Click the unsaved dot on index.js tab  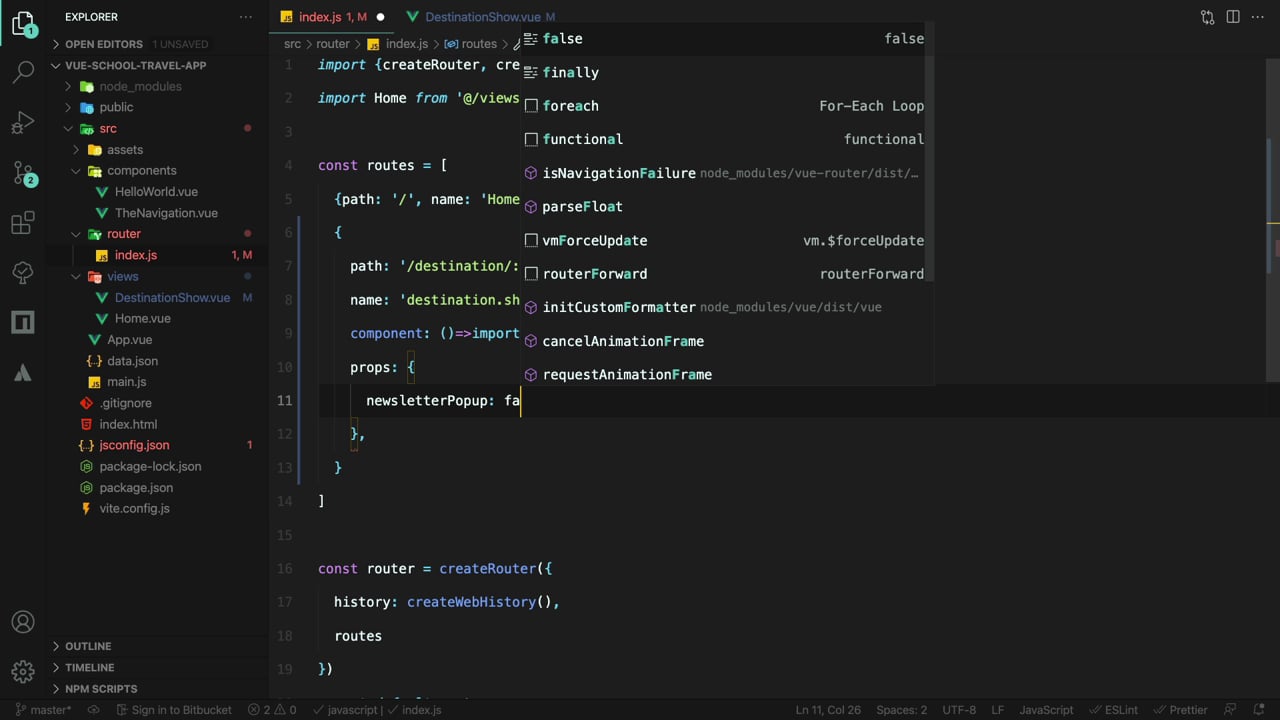click(x=380, y=17)
